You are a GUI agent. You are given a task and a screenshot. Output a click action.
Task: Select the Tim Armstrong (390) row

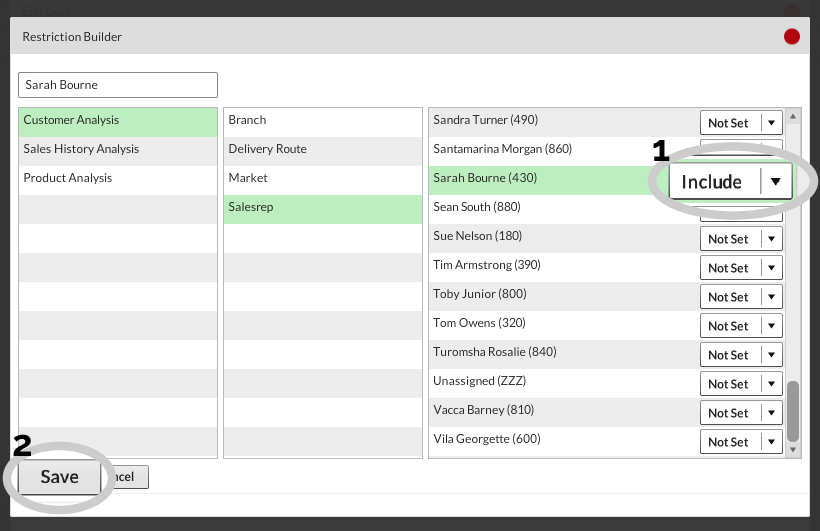pyautogui.click(x=607, y=268)
